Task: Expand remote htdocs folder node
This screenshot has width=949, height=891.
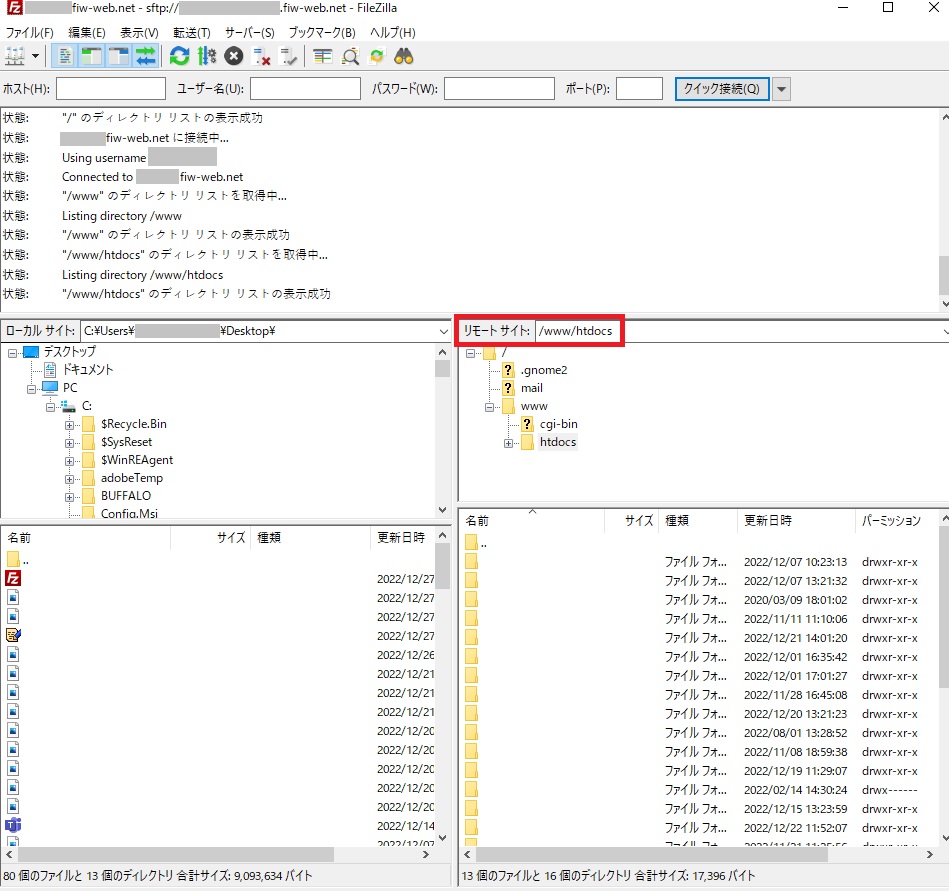Action: point(508,443)
